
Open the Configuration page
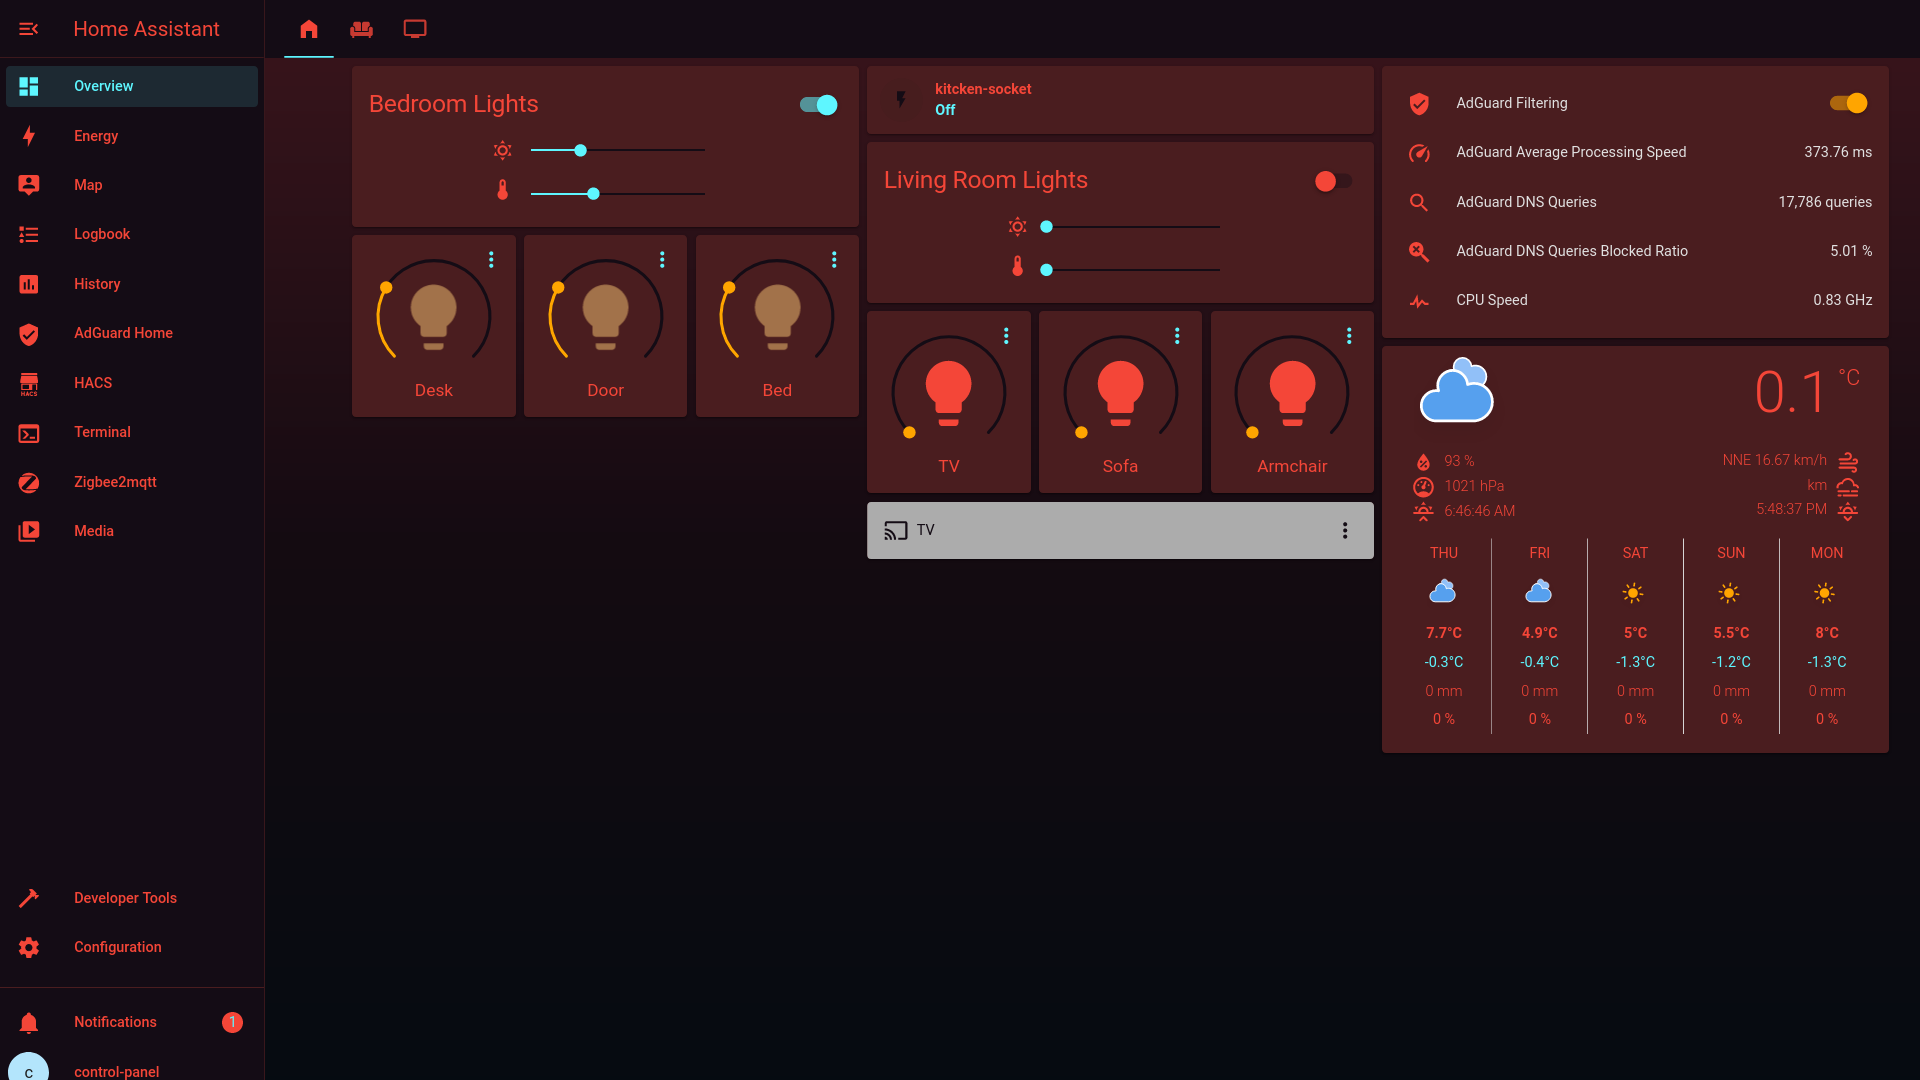coord(117,946)
